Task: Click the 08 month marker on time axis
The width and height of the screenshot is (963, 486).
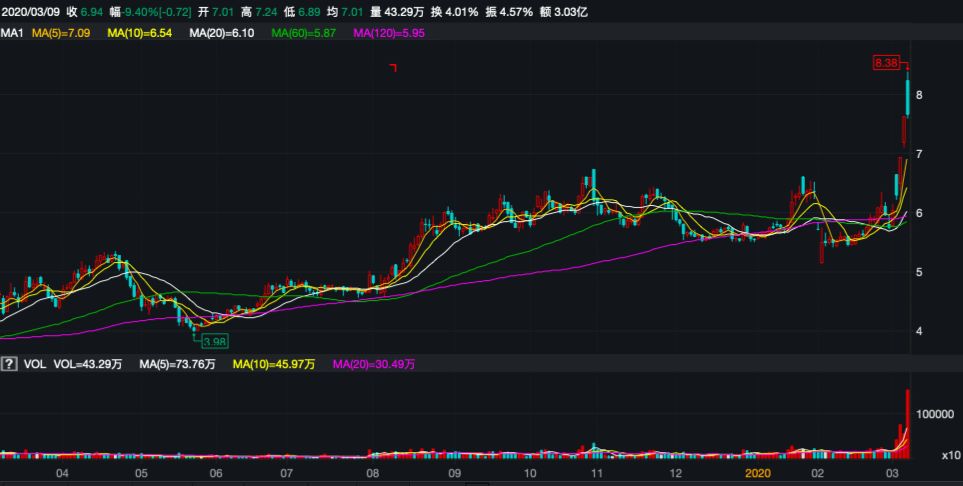Action: coord(372,472)
